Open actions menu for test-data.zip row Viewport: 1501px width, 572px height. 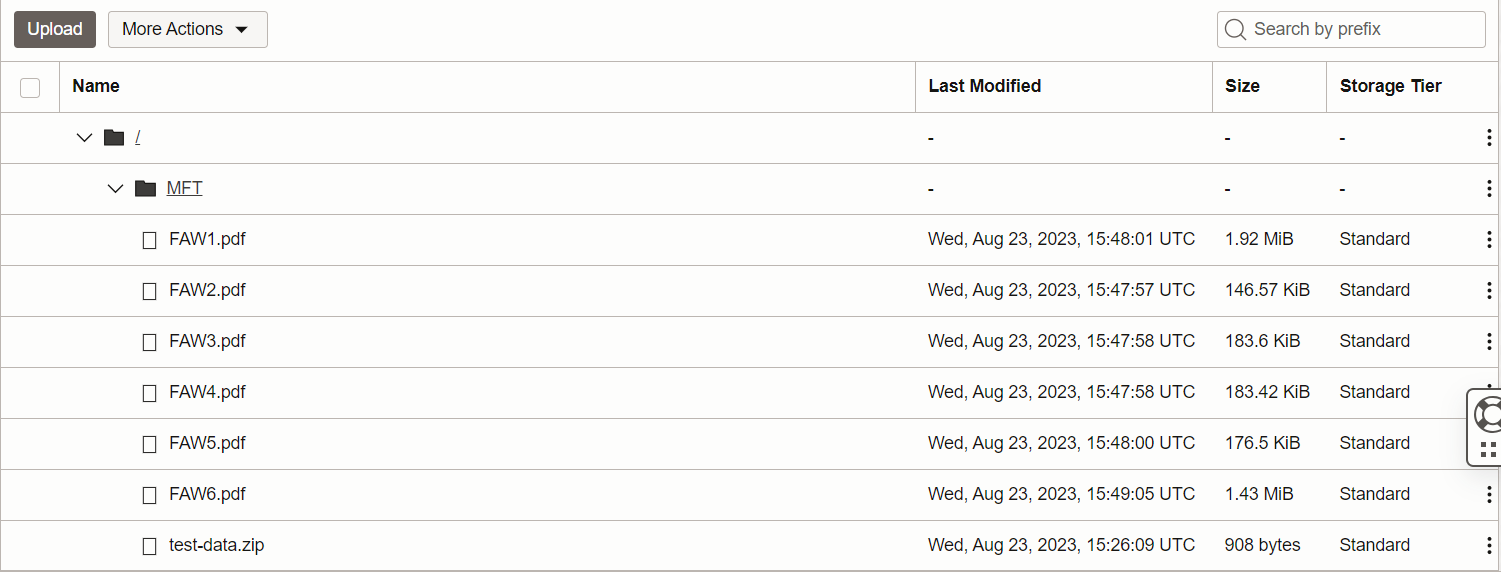1489,546
